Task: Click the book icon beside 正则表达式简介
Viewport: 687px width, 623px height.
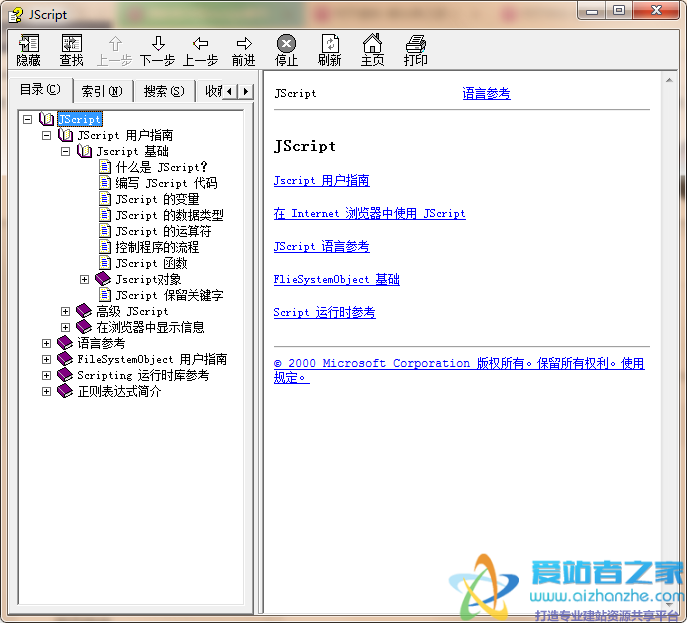Action: (x=65, y=391)
